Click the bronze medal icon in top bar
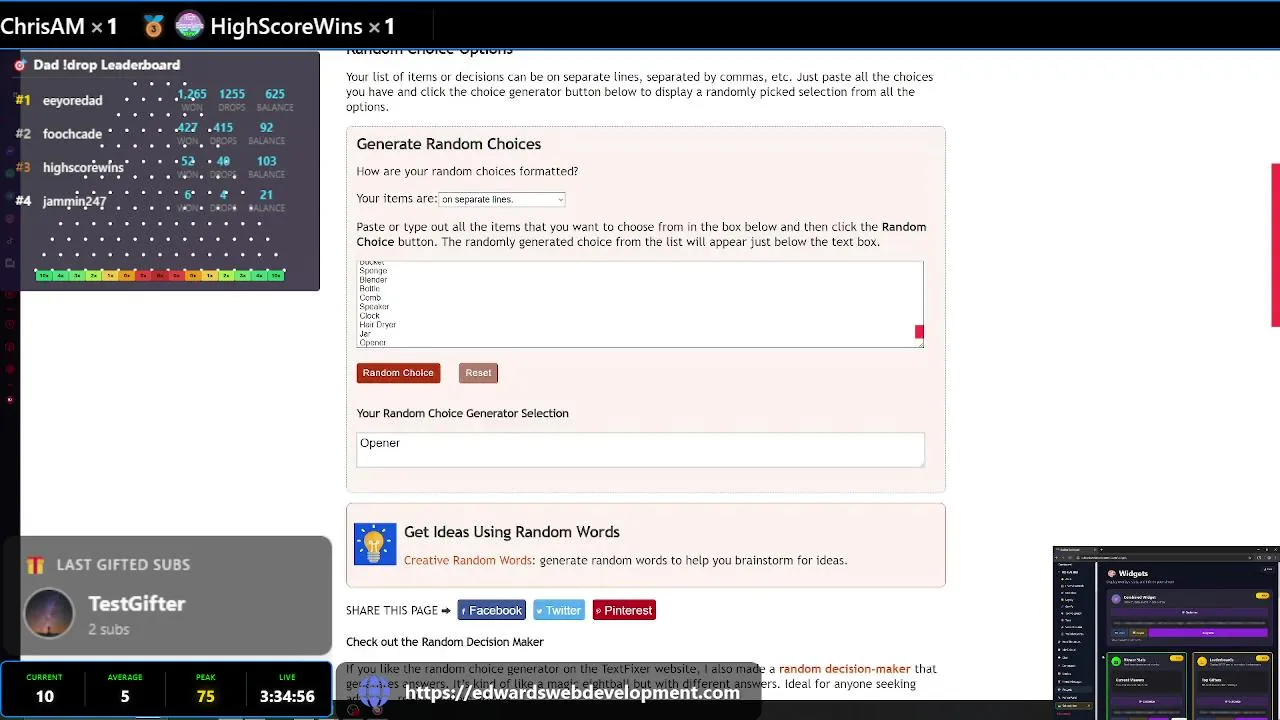Screen dimensions: 1280x720 coord(153,26)
